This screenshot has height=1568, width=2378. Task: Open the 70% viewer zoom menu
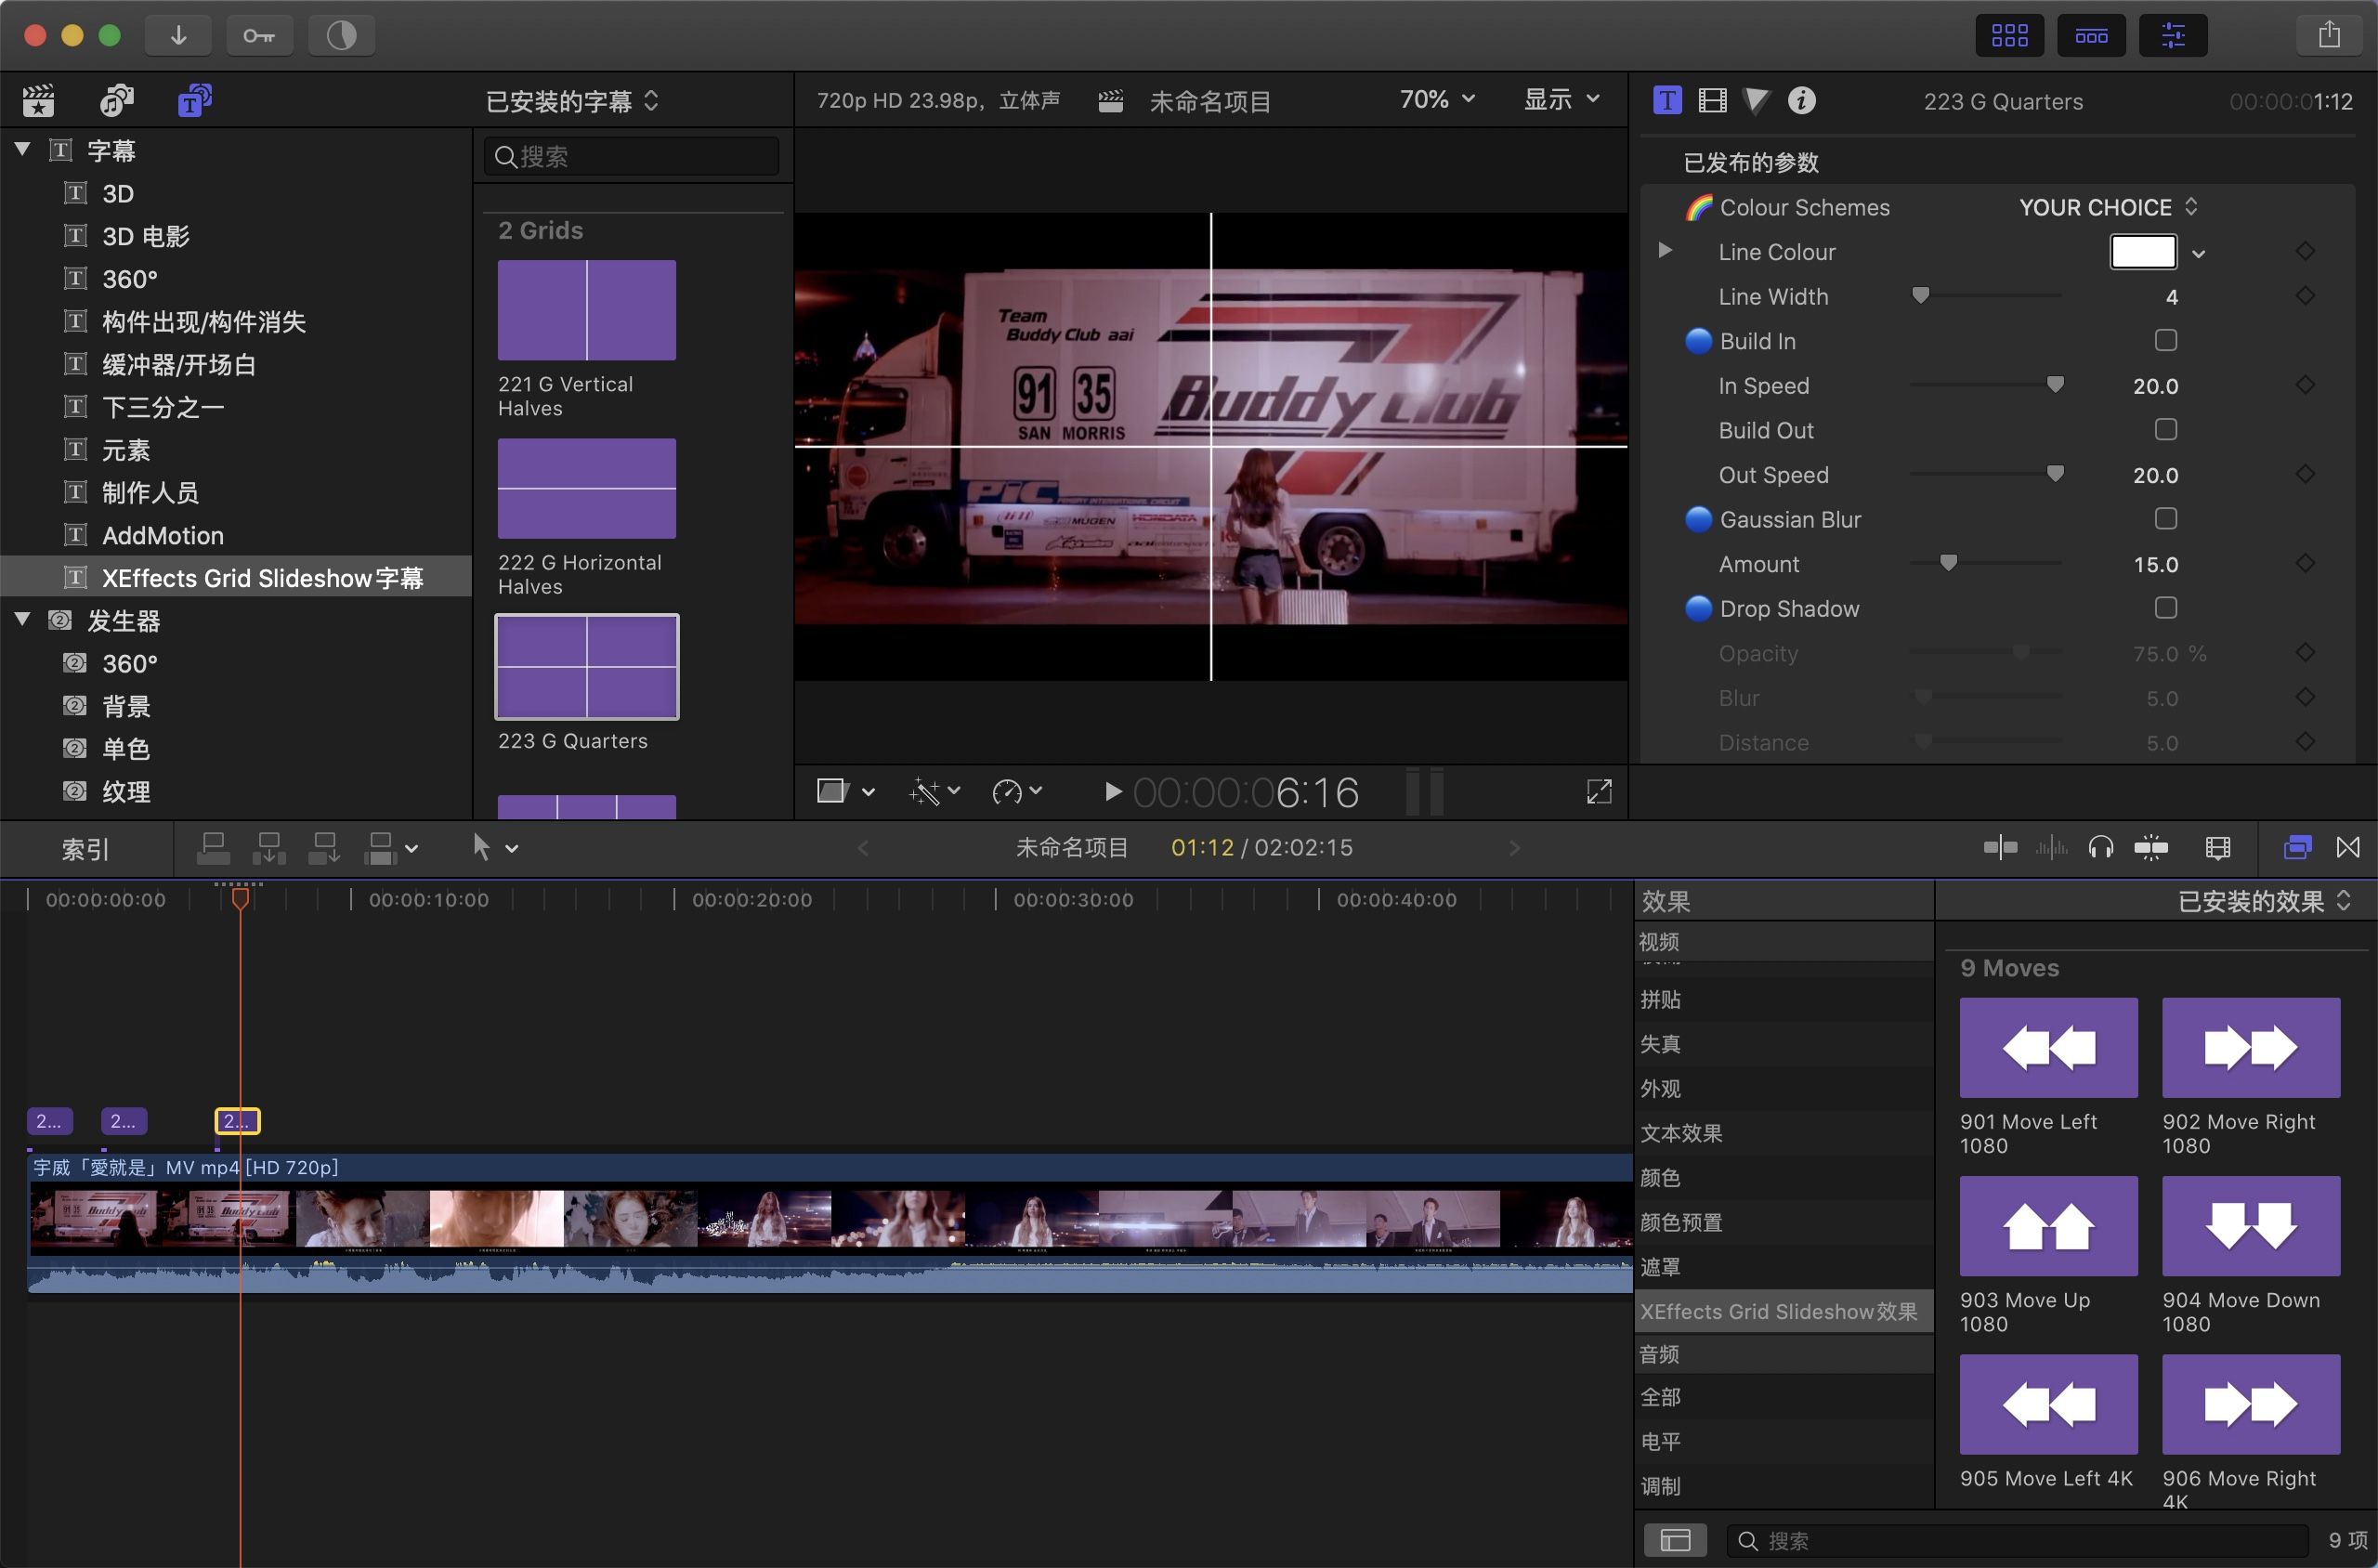click(x=1437, y=99)
